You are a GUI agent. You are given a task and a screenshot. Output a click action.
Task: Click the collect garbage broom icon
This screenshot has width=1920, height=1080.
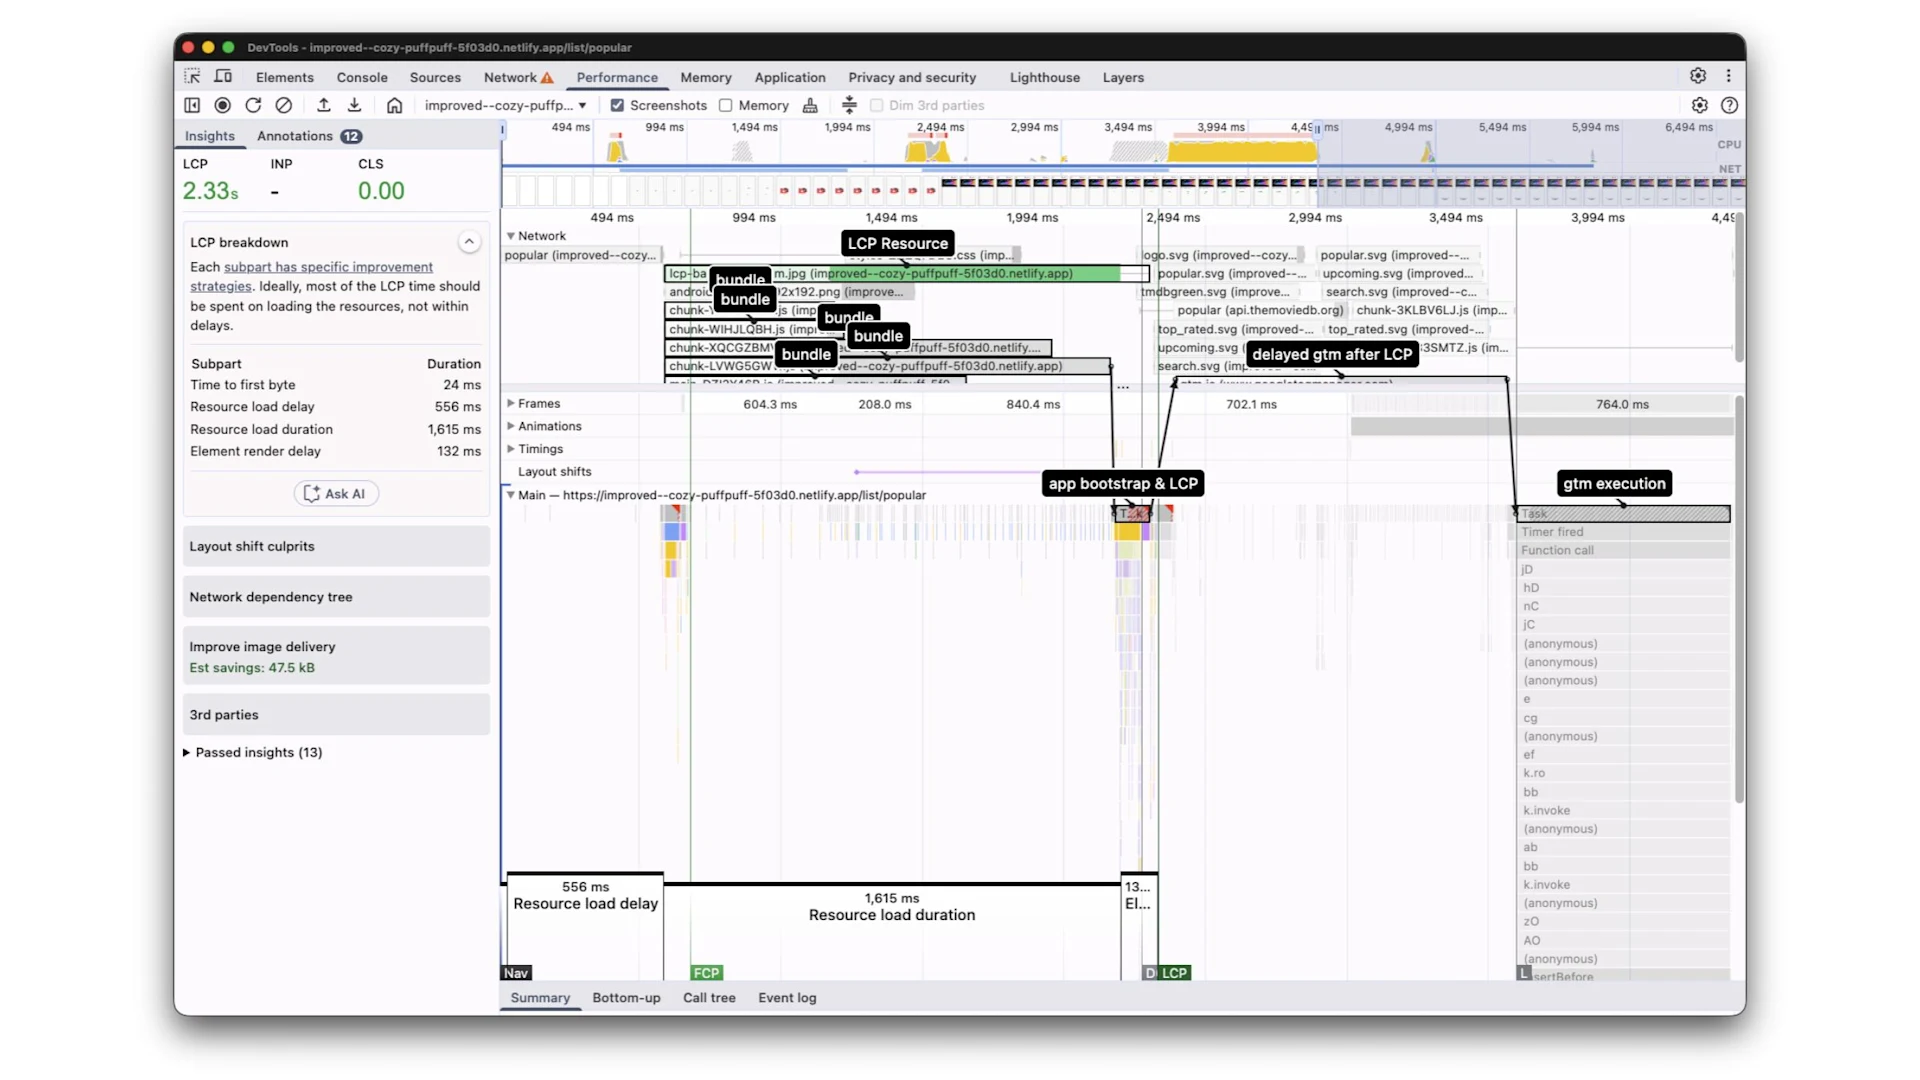[x=810, y=105]
